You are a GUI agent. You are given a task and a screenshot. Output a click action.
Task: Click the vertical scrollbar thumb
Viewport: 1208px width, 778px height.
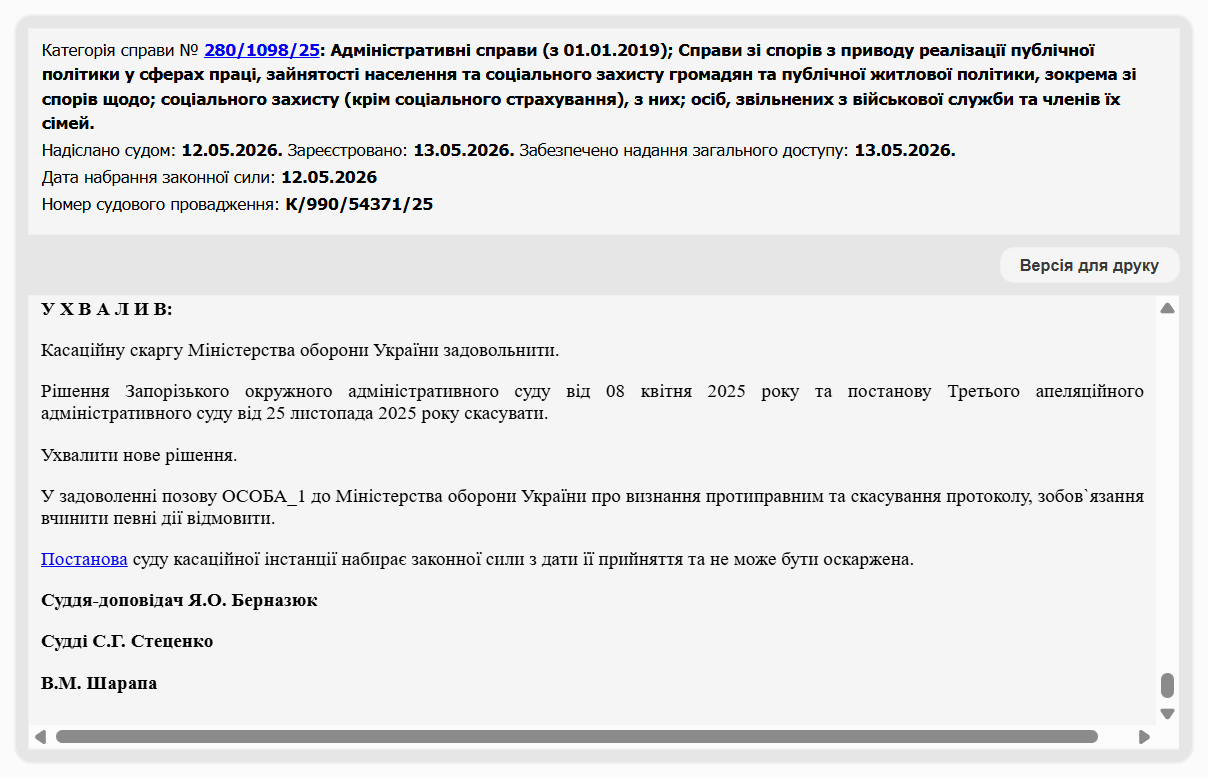(1167, 685)
